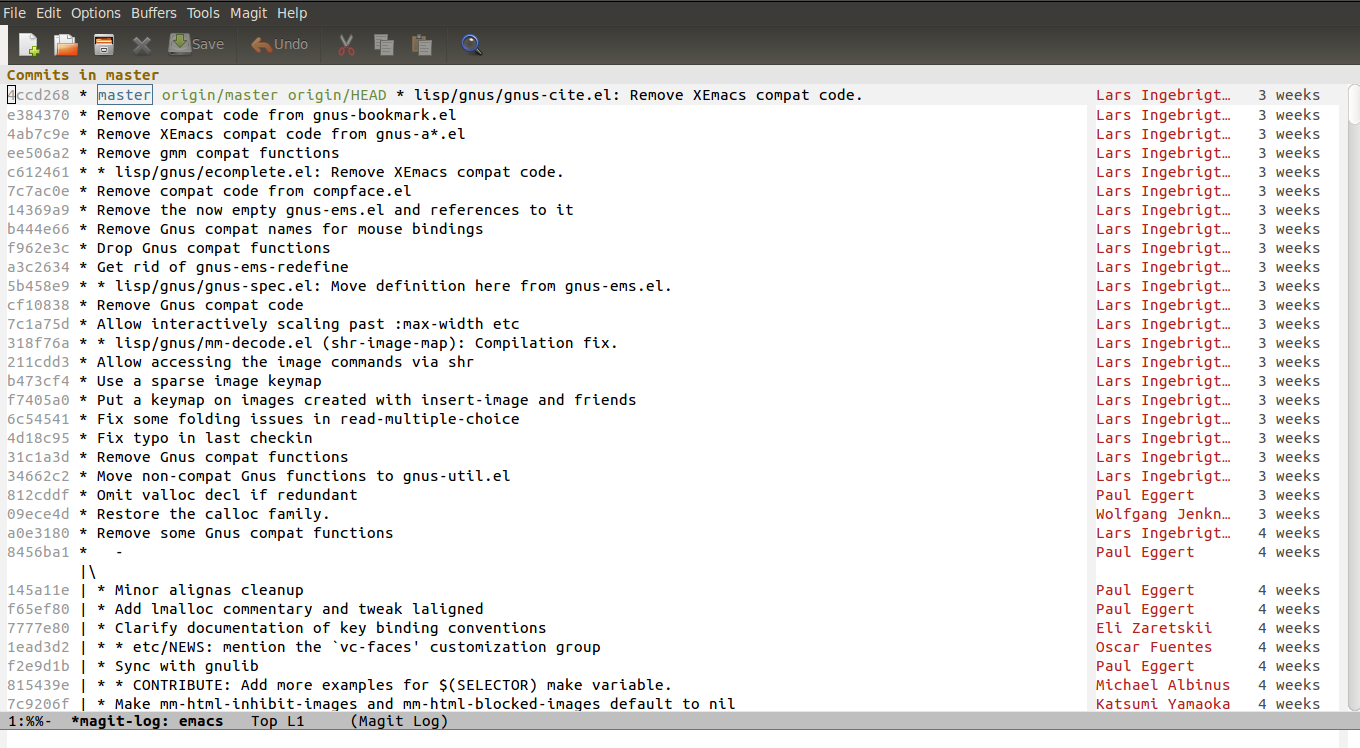The width and height of the screenshot is (1360, 748).
Task: Select 'Fix some folding issues' commit
Action: tap(308, 419)
